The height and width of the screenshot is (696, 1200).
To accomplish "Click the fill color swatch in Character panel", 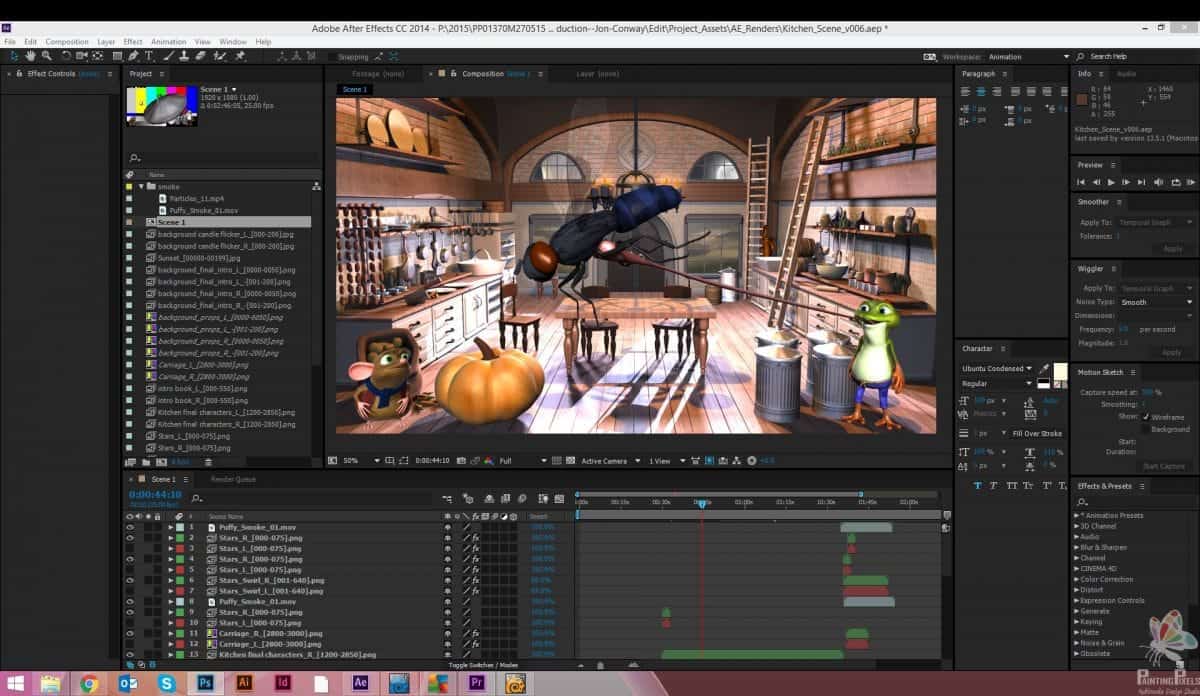I will [x=1060, y=371].
